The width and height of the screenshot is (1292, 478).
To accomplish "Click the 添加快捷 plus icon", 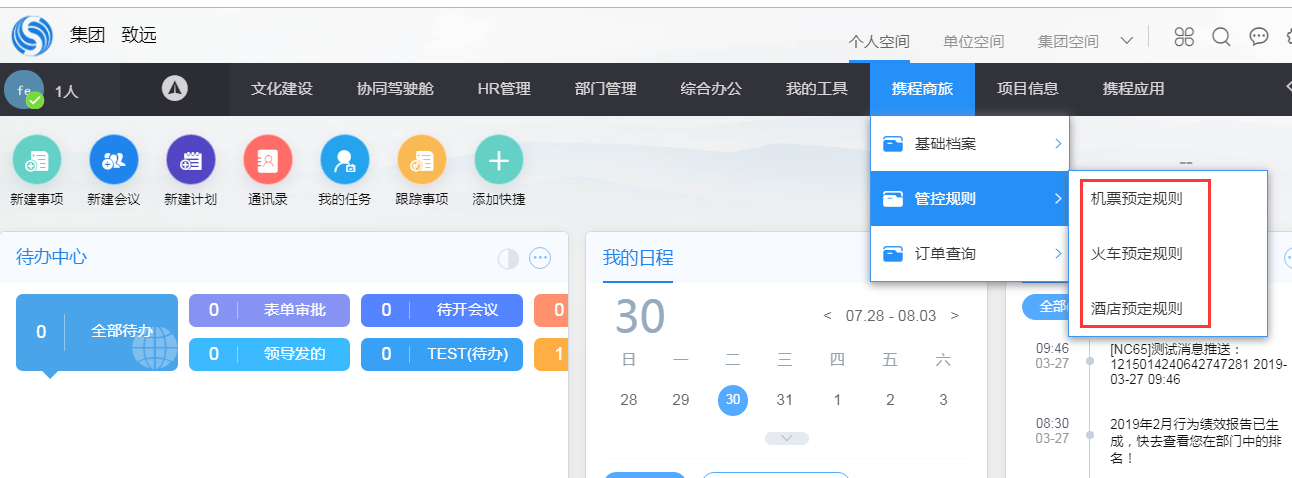I will pos(499,159).
